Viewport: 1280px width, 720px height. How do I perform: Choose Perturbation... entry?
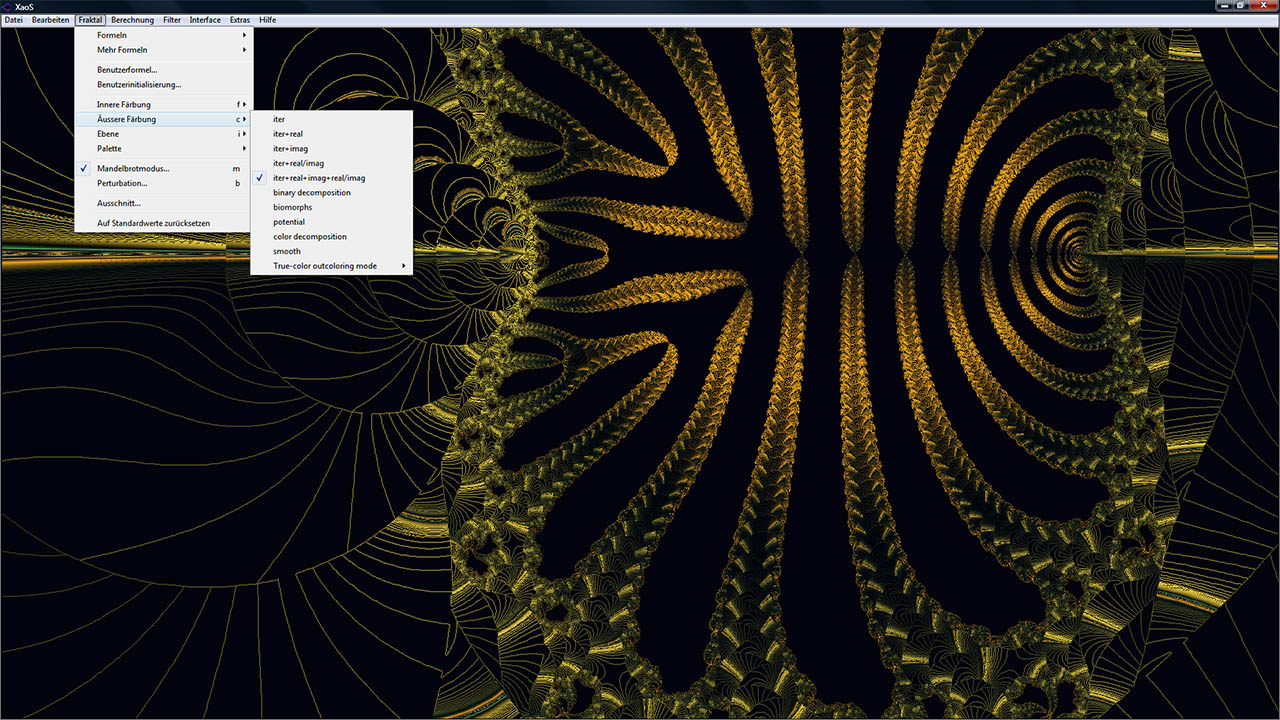coord(164,183)
